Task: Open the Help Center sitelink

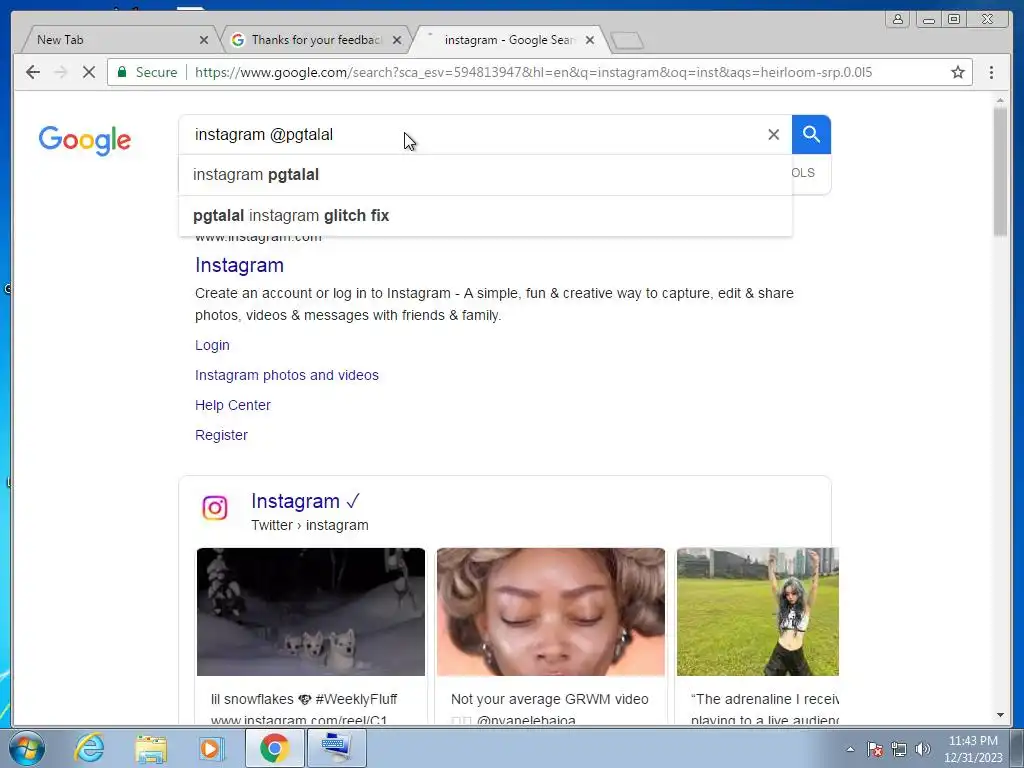Action: coord(232,405)
